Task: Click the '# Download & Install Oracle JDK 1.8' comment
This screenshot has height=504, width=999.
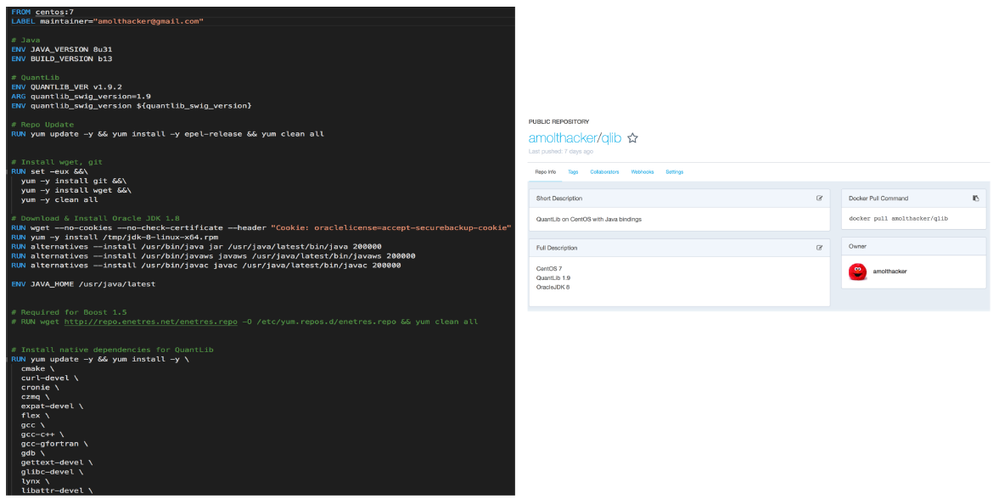Action: (96, 219)
